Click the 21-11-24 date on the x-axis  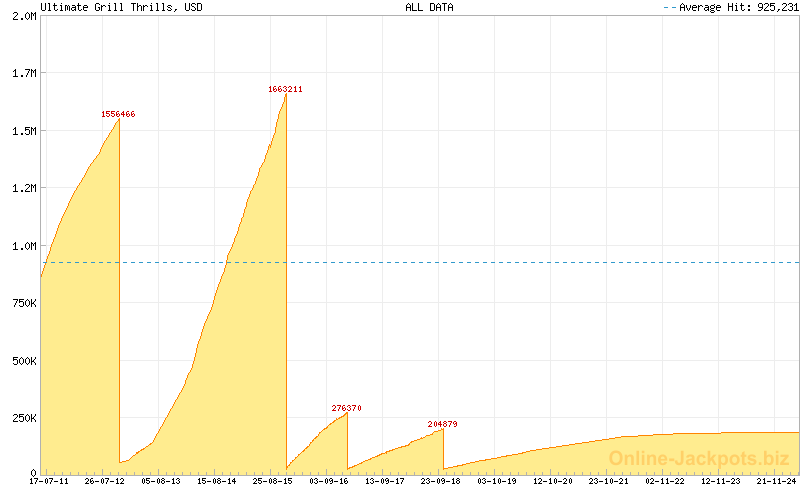point(777,481)
